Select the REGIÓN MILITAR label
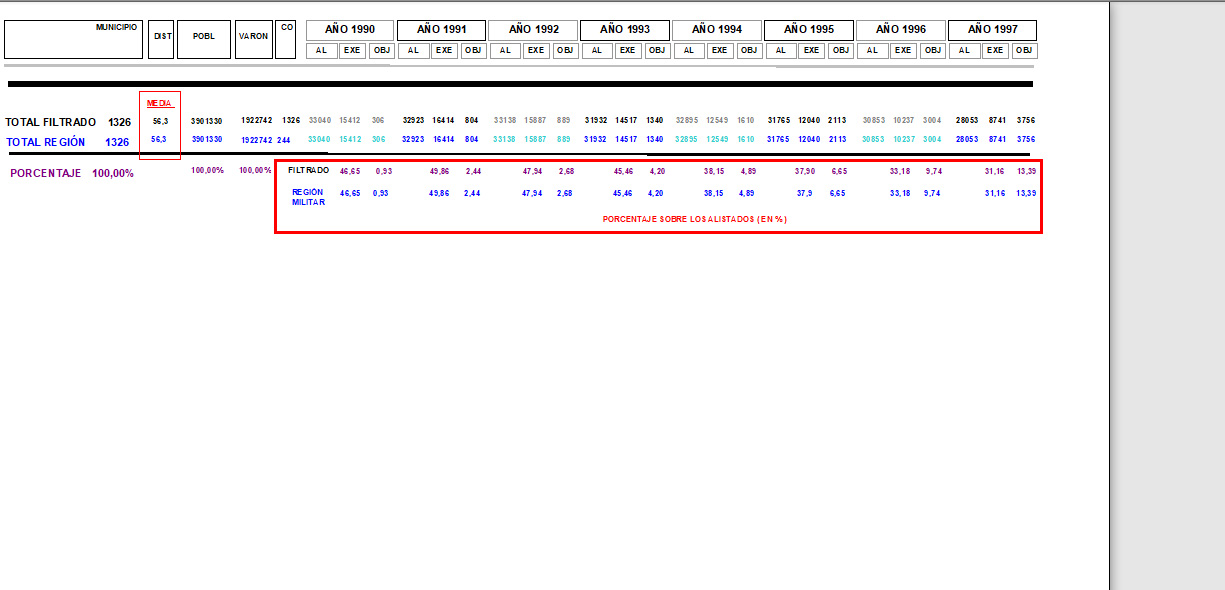The image size is (1225, 590). [308, 196]
